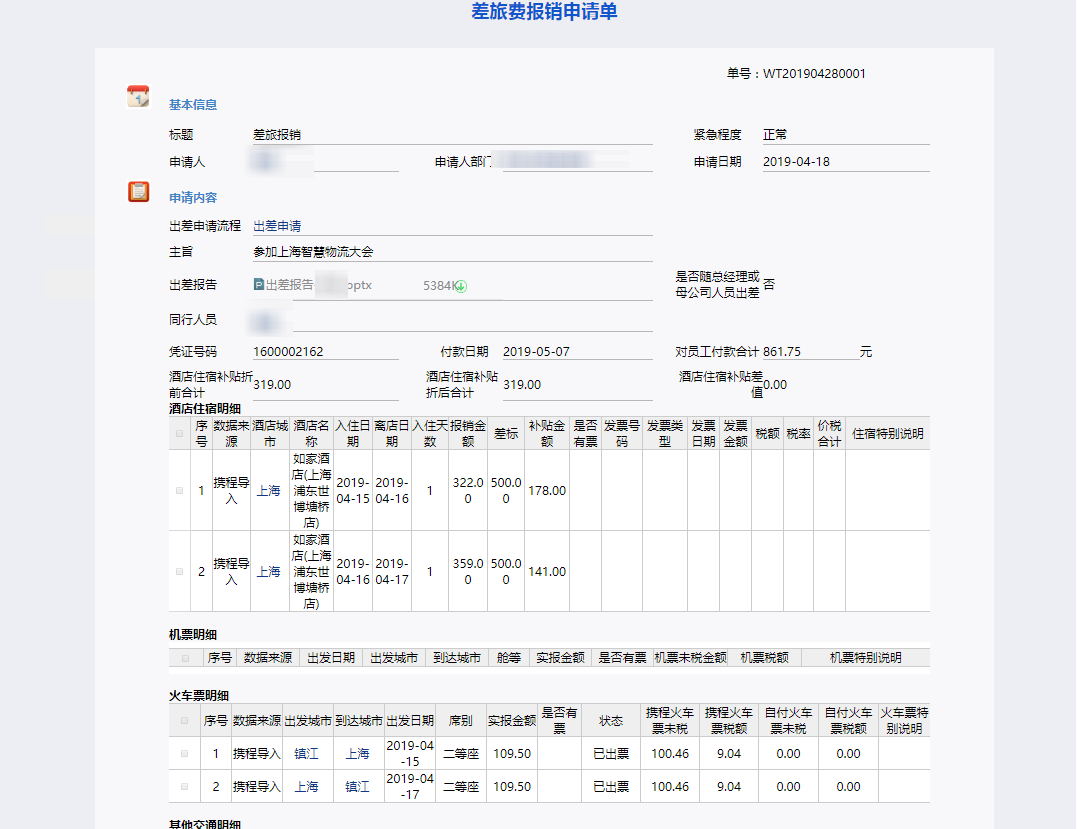The image size is (1078, 829).
Task: Click the 141.00 subsidy amount cell
Action: click(x=547, y=571)
